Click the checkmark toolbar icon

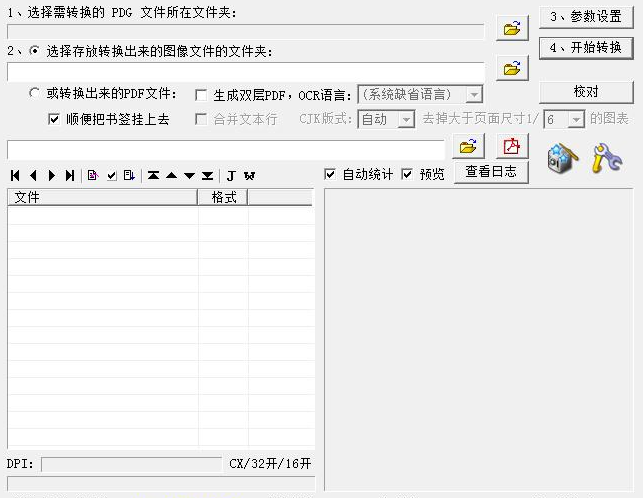pos(112,176)
